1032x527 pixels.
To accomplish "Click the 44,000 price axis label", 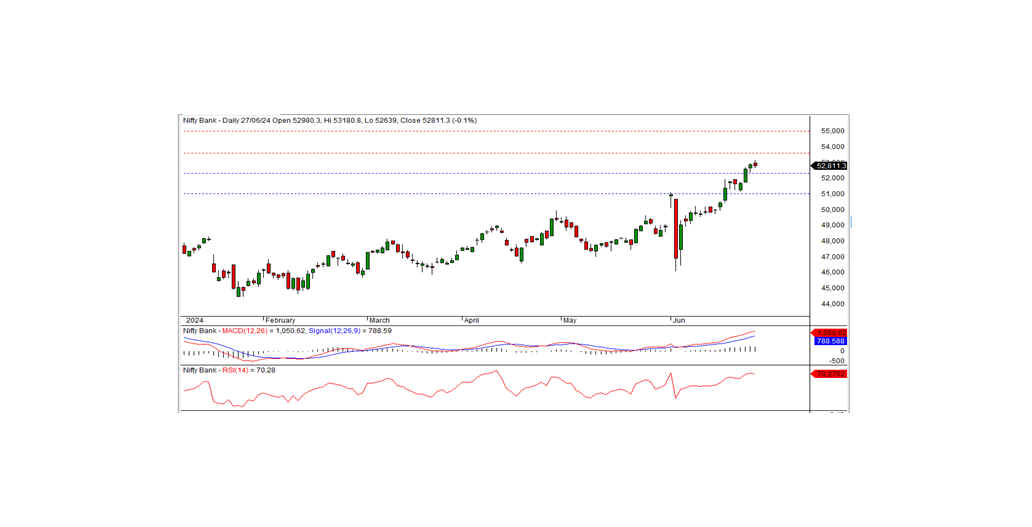I will (833, 305).
